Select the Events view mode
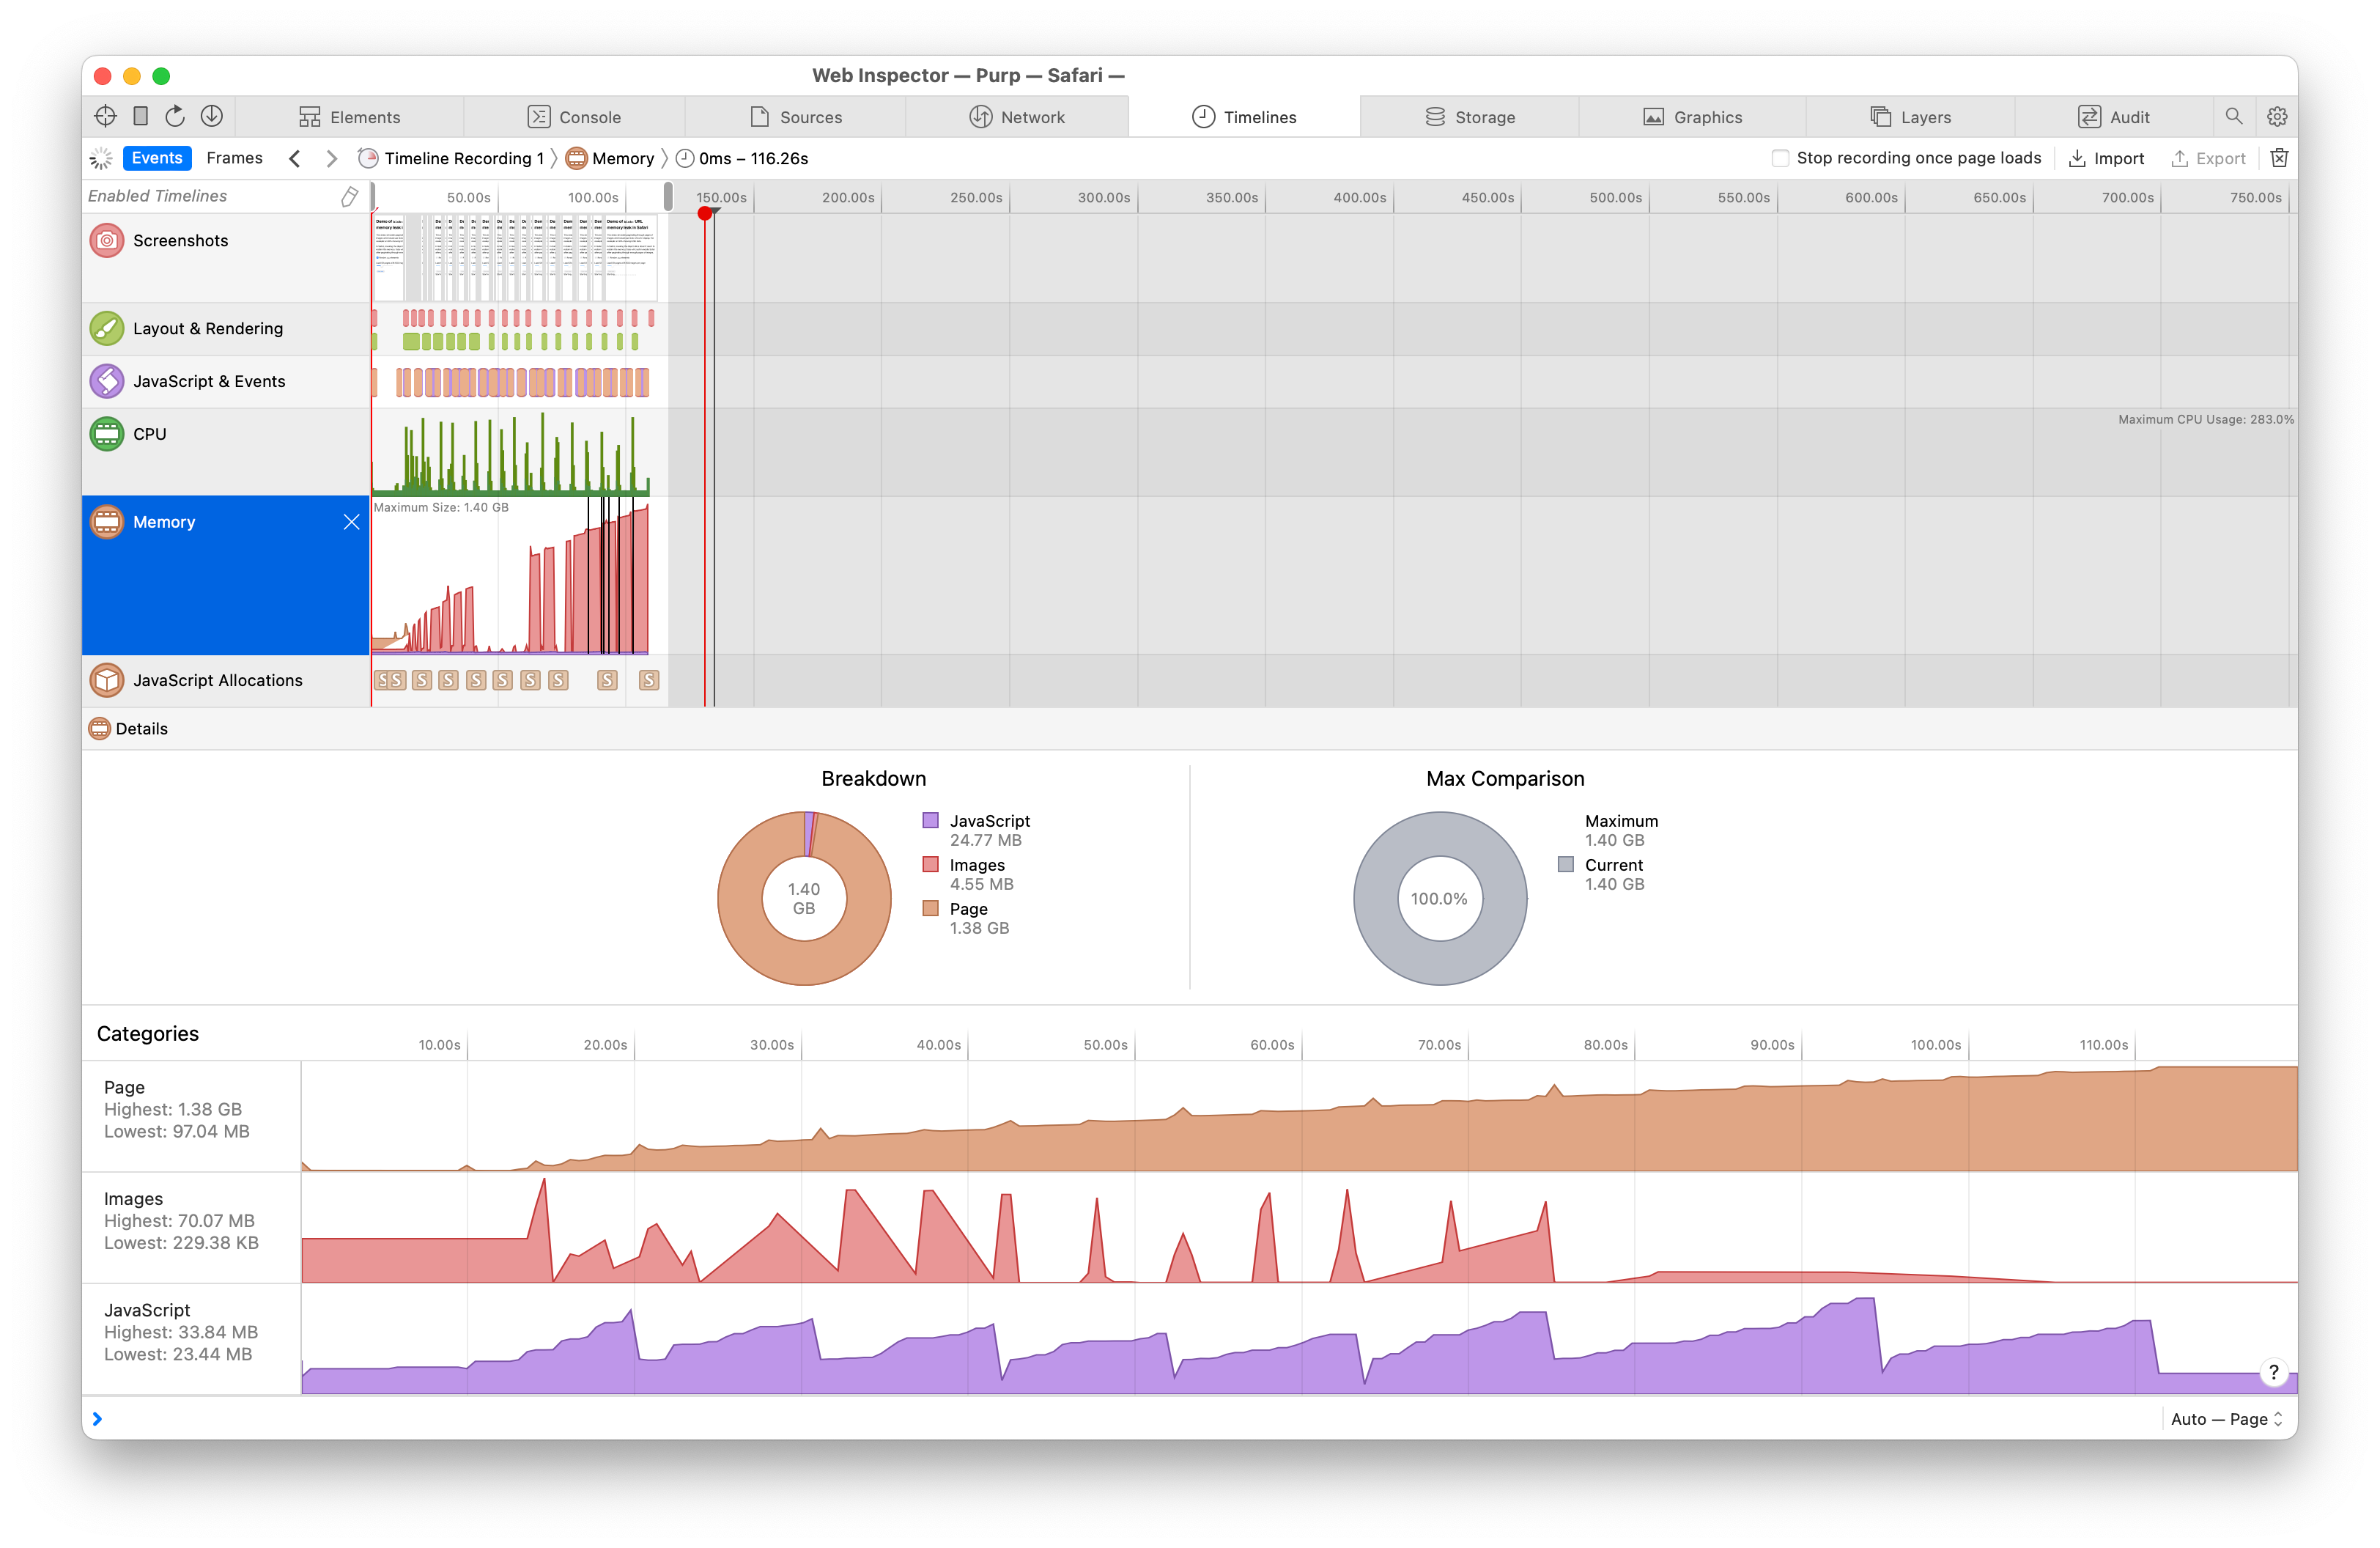2380x1548 pixels. (x=157, y=158)
